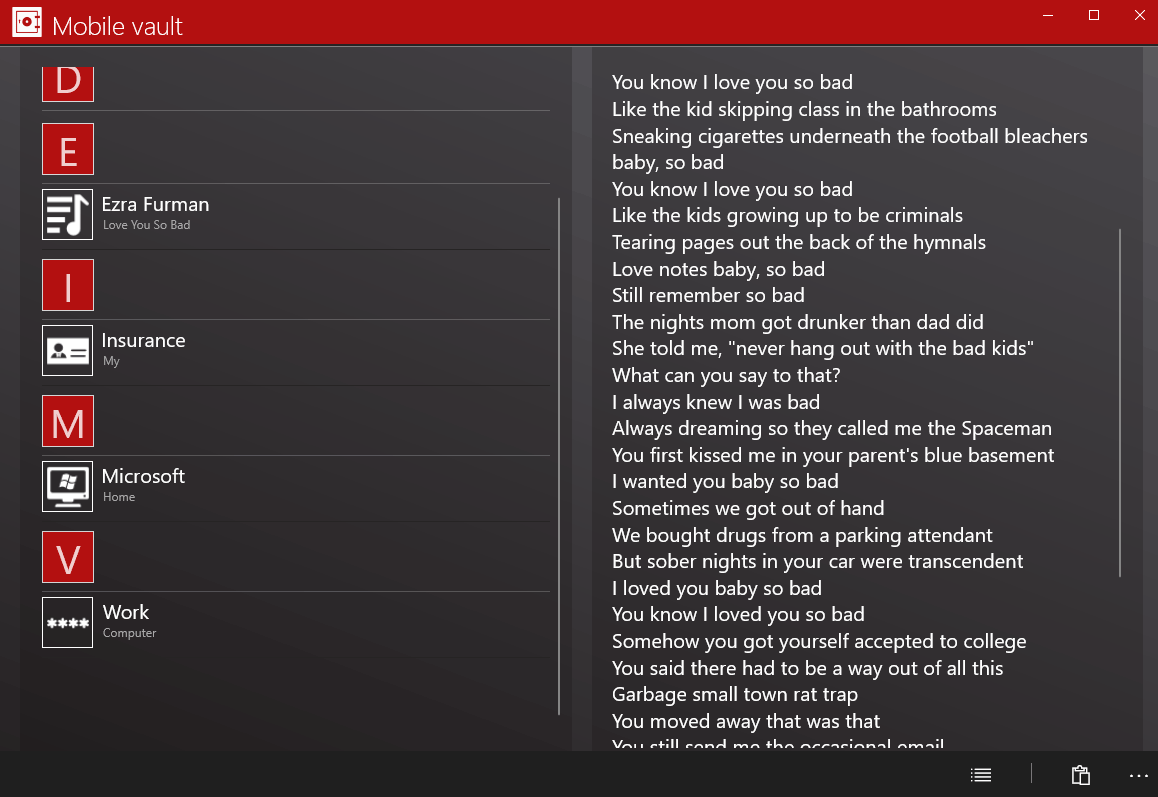Screen dimensions: 1158x797
Task: Select the letter E group header
Action: (x=68, y=149)
